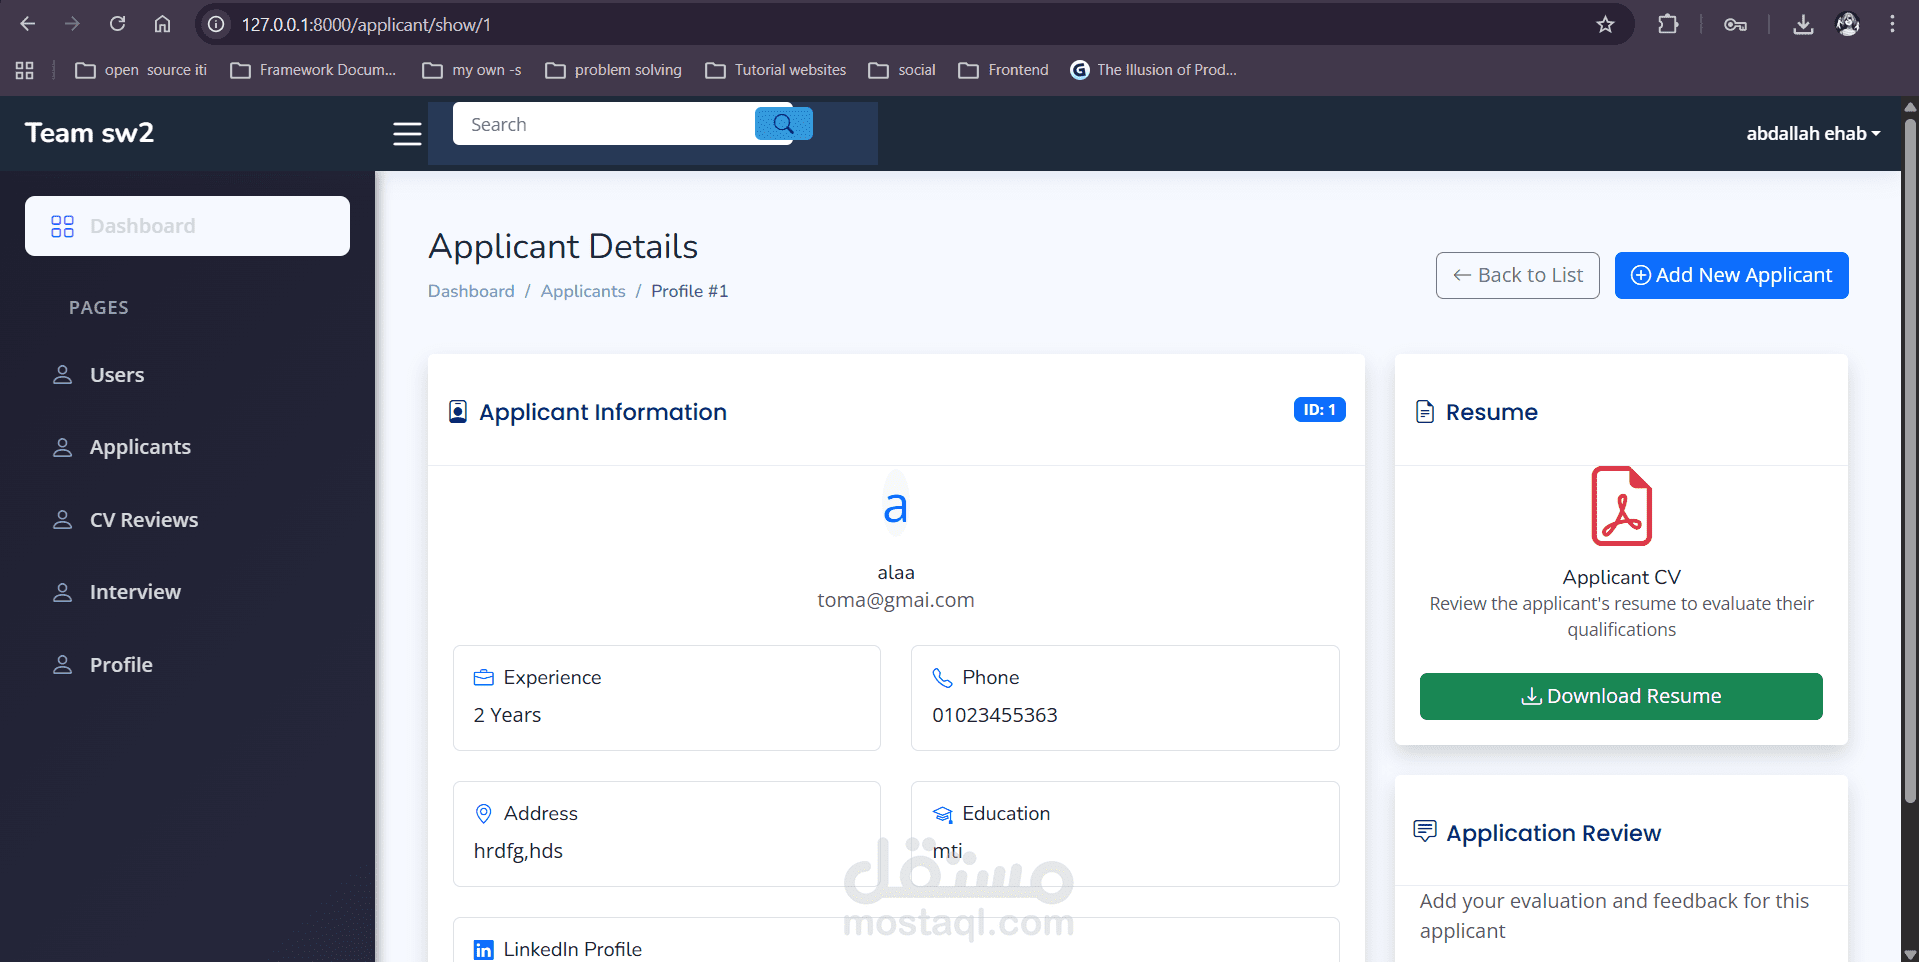Open the 'my own -s' bookmark folder
Screen dimensions: 1919x962
click(x=472, y=70)
